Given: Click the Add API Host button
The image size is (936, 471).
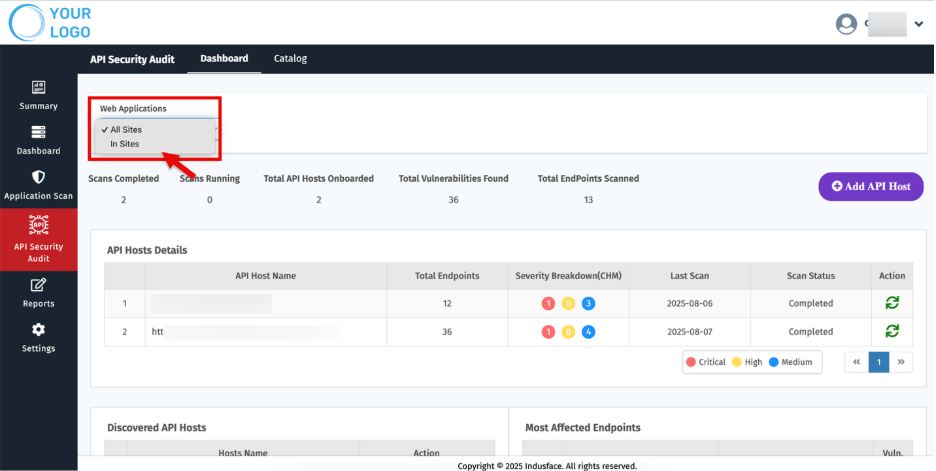Looking at the screenshot, I should coord(871,186).
